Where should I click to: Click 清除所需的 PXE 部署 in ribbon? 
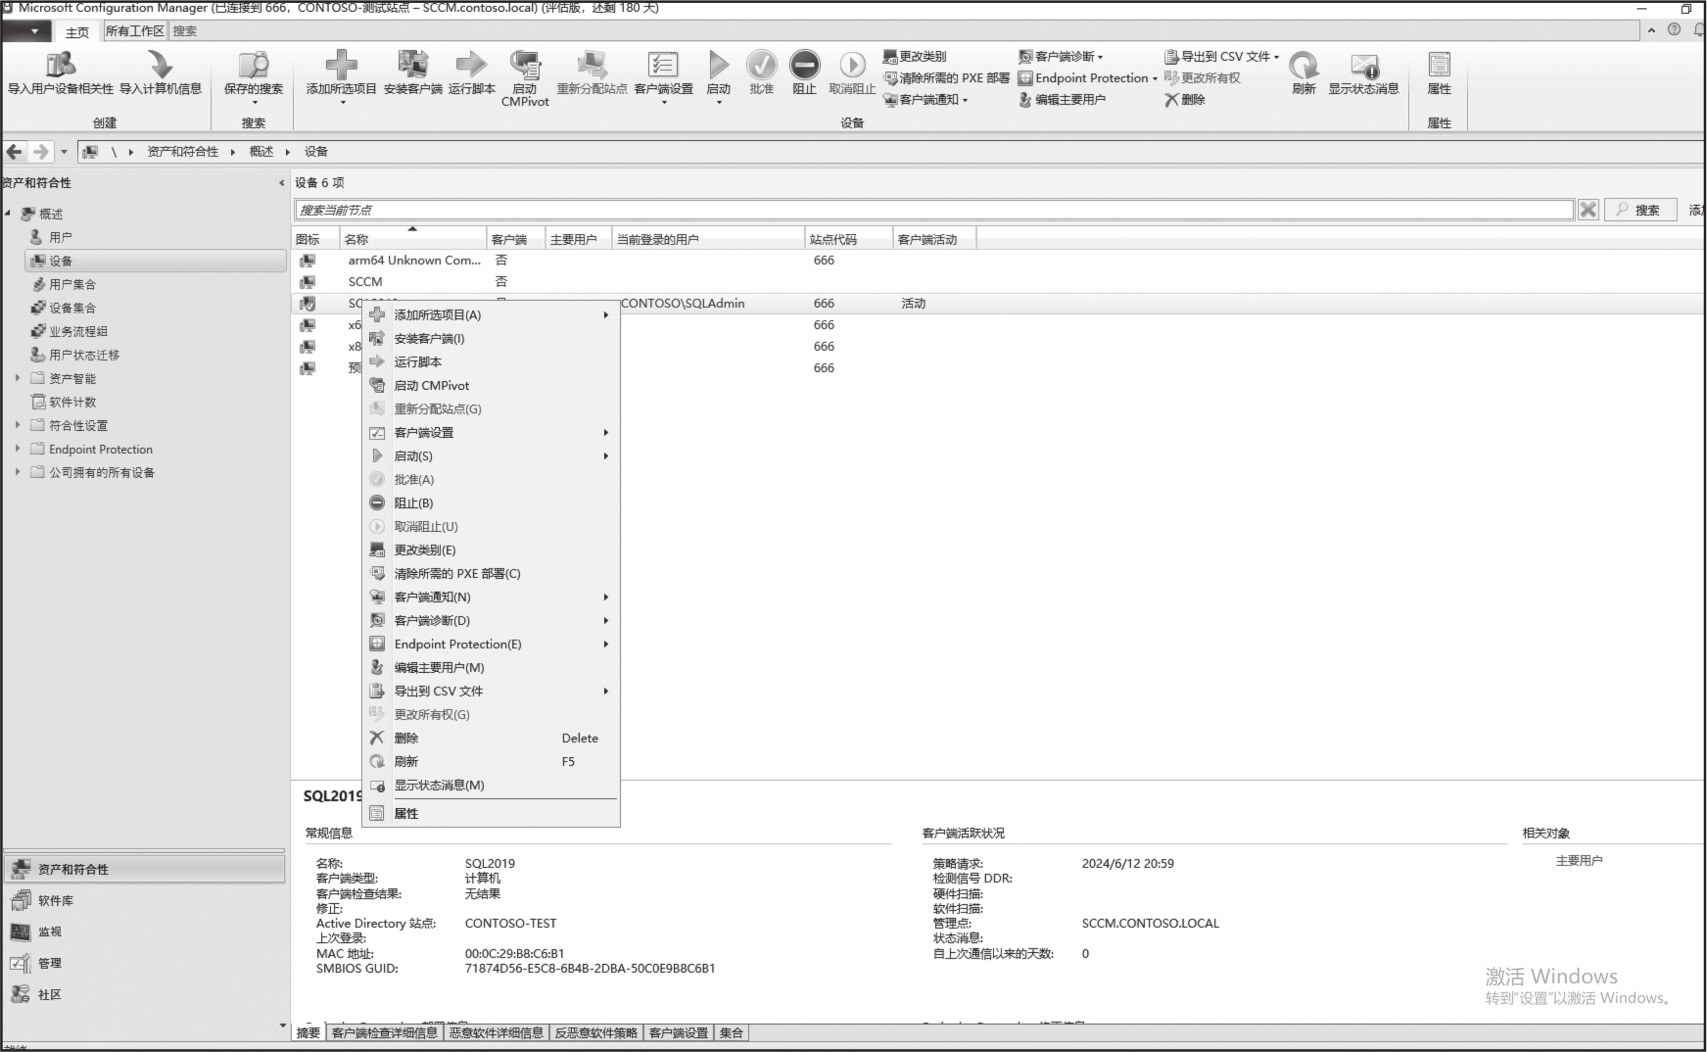coord(946,78)
